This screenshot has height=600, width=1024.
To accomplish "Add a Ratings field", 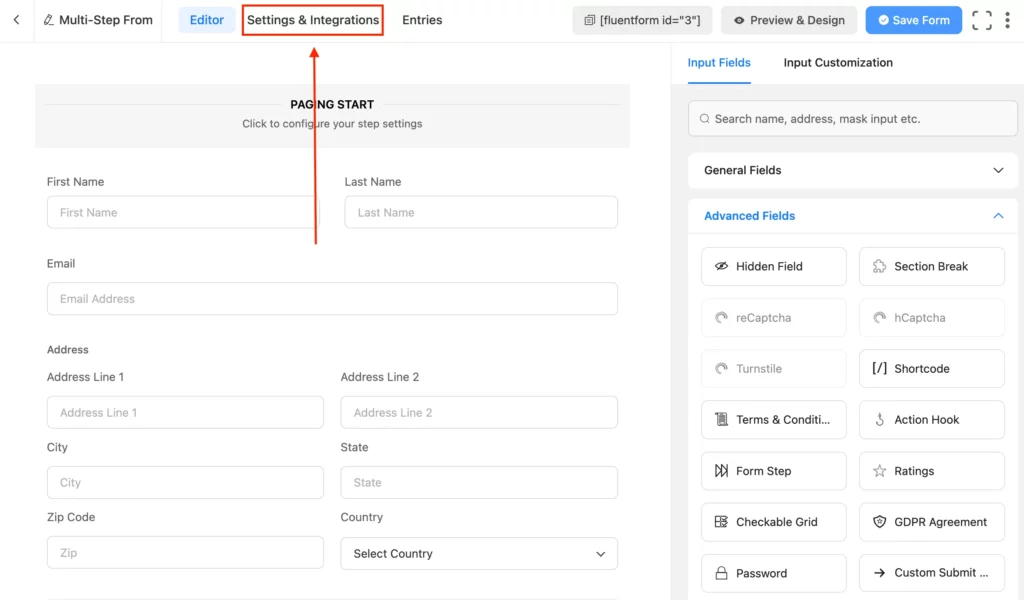I will (931, 470).
